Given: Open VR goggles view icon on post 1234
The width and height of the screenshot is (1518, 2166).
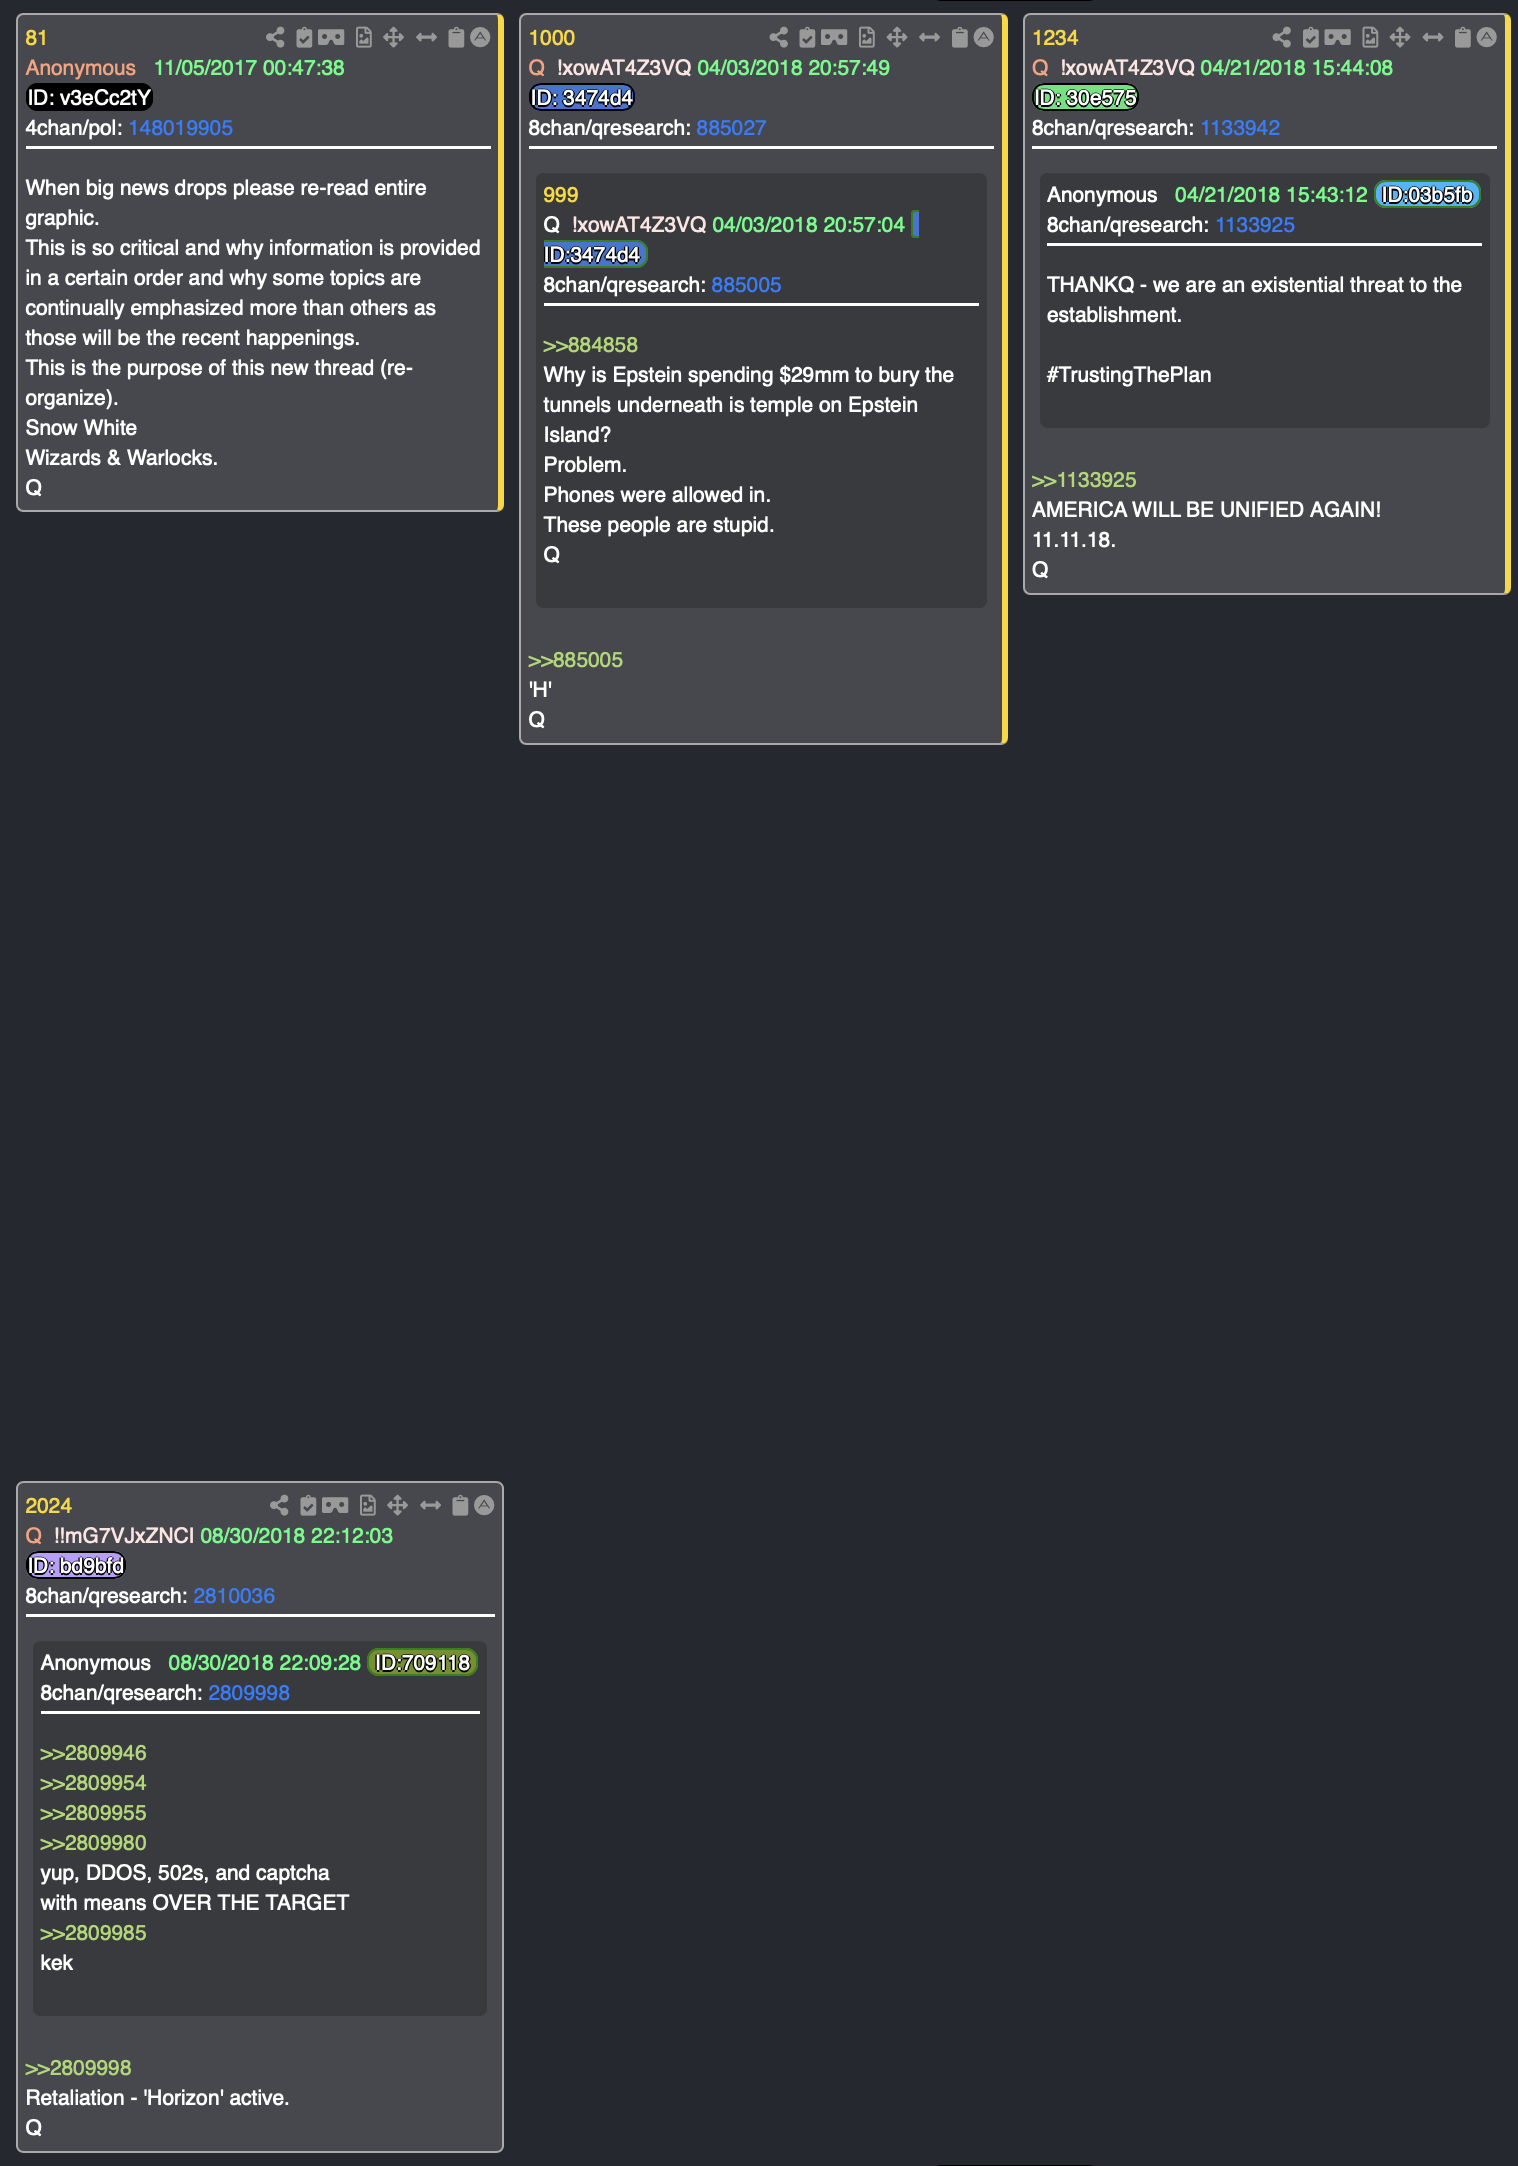Looking at the screenshot, I should (1337, 38).
